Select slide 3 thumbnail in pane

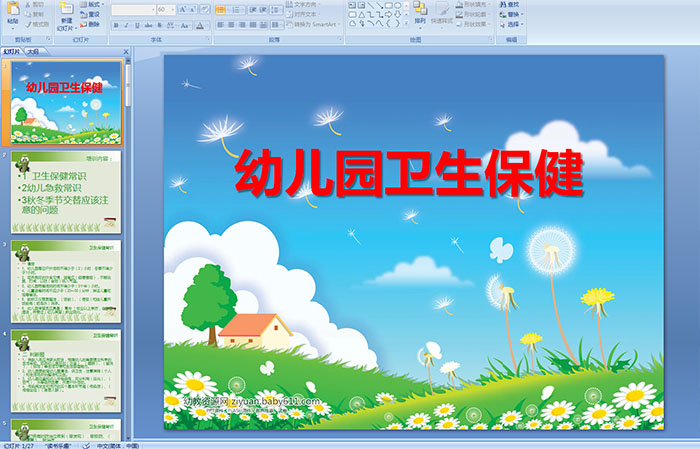click(66, 281)
